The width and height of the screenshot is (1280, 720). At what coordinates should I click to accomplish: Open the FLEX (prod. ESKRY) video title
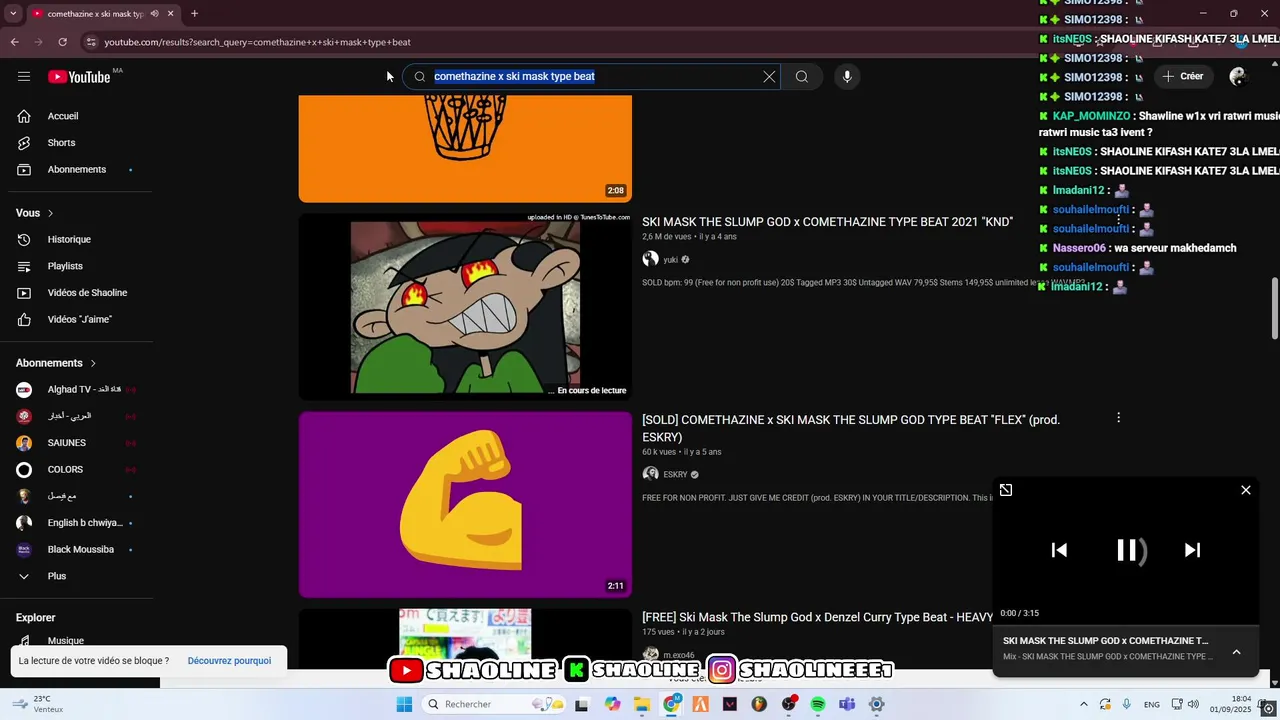pyautogui.click(x=851, y=428)
